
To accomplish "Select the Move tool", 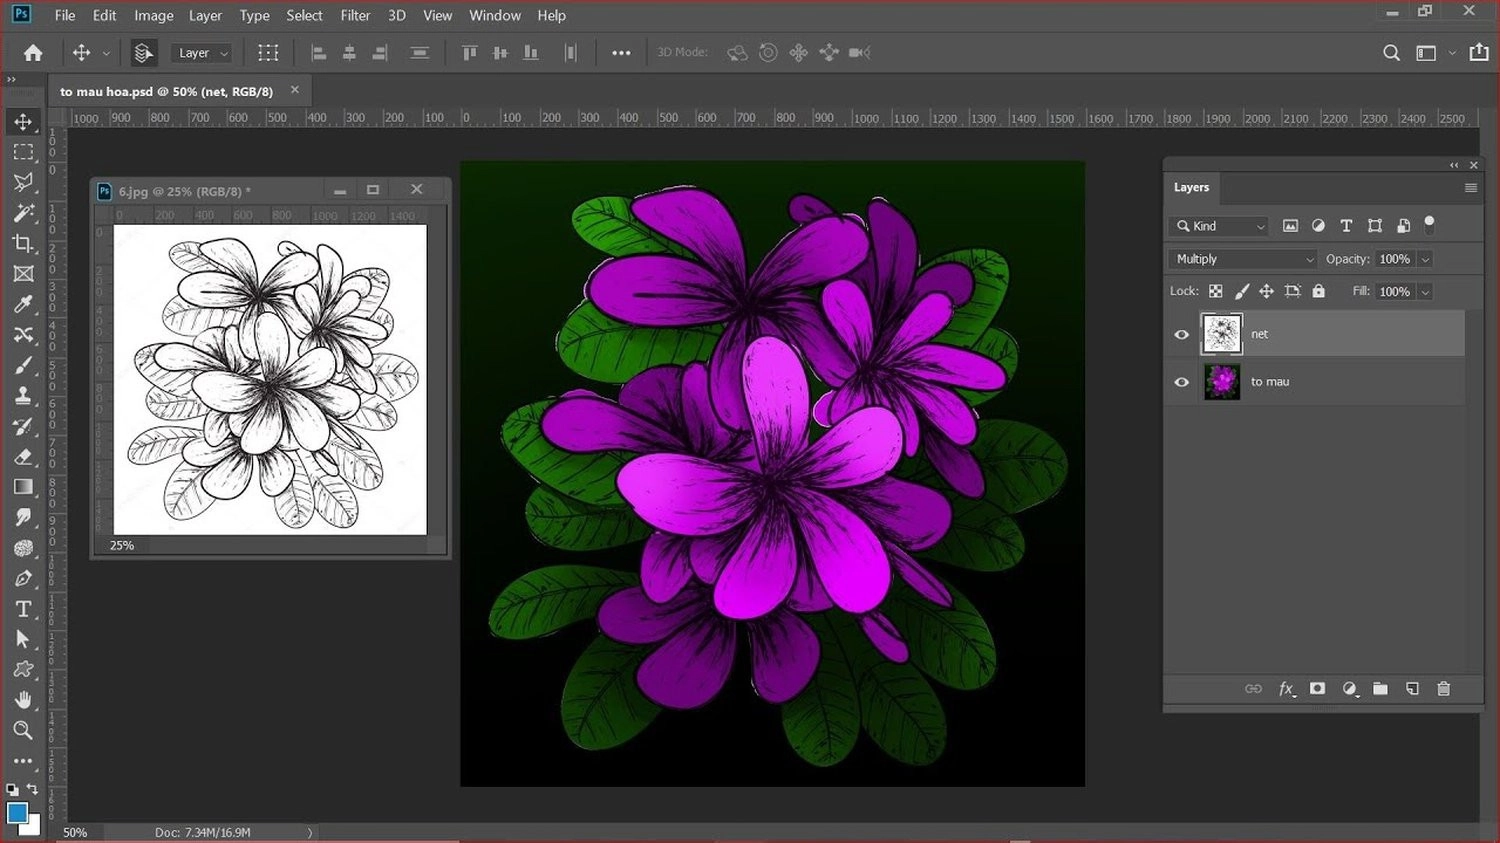I will pyautogui.click(x=23, y=122).
